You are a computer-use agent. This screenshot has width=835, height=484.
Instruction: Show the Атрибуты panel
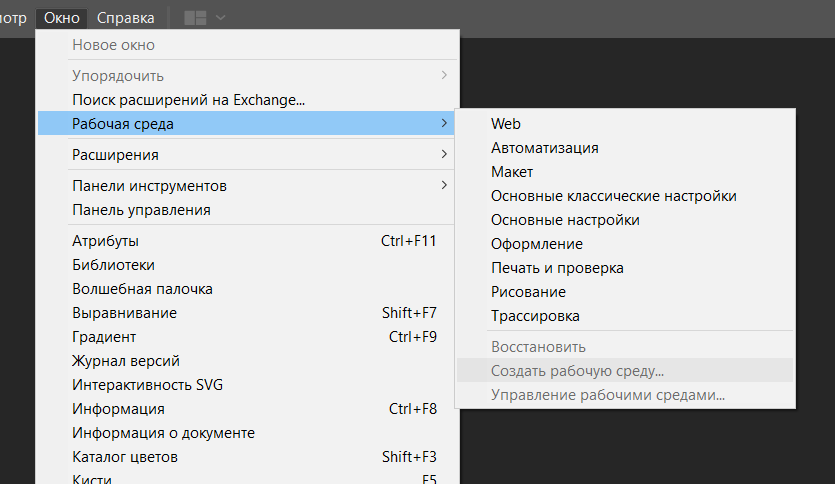coord(105,241)
